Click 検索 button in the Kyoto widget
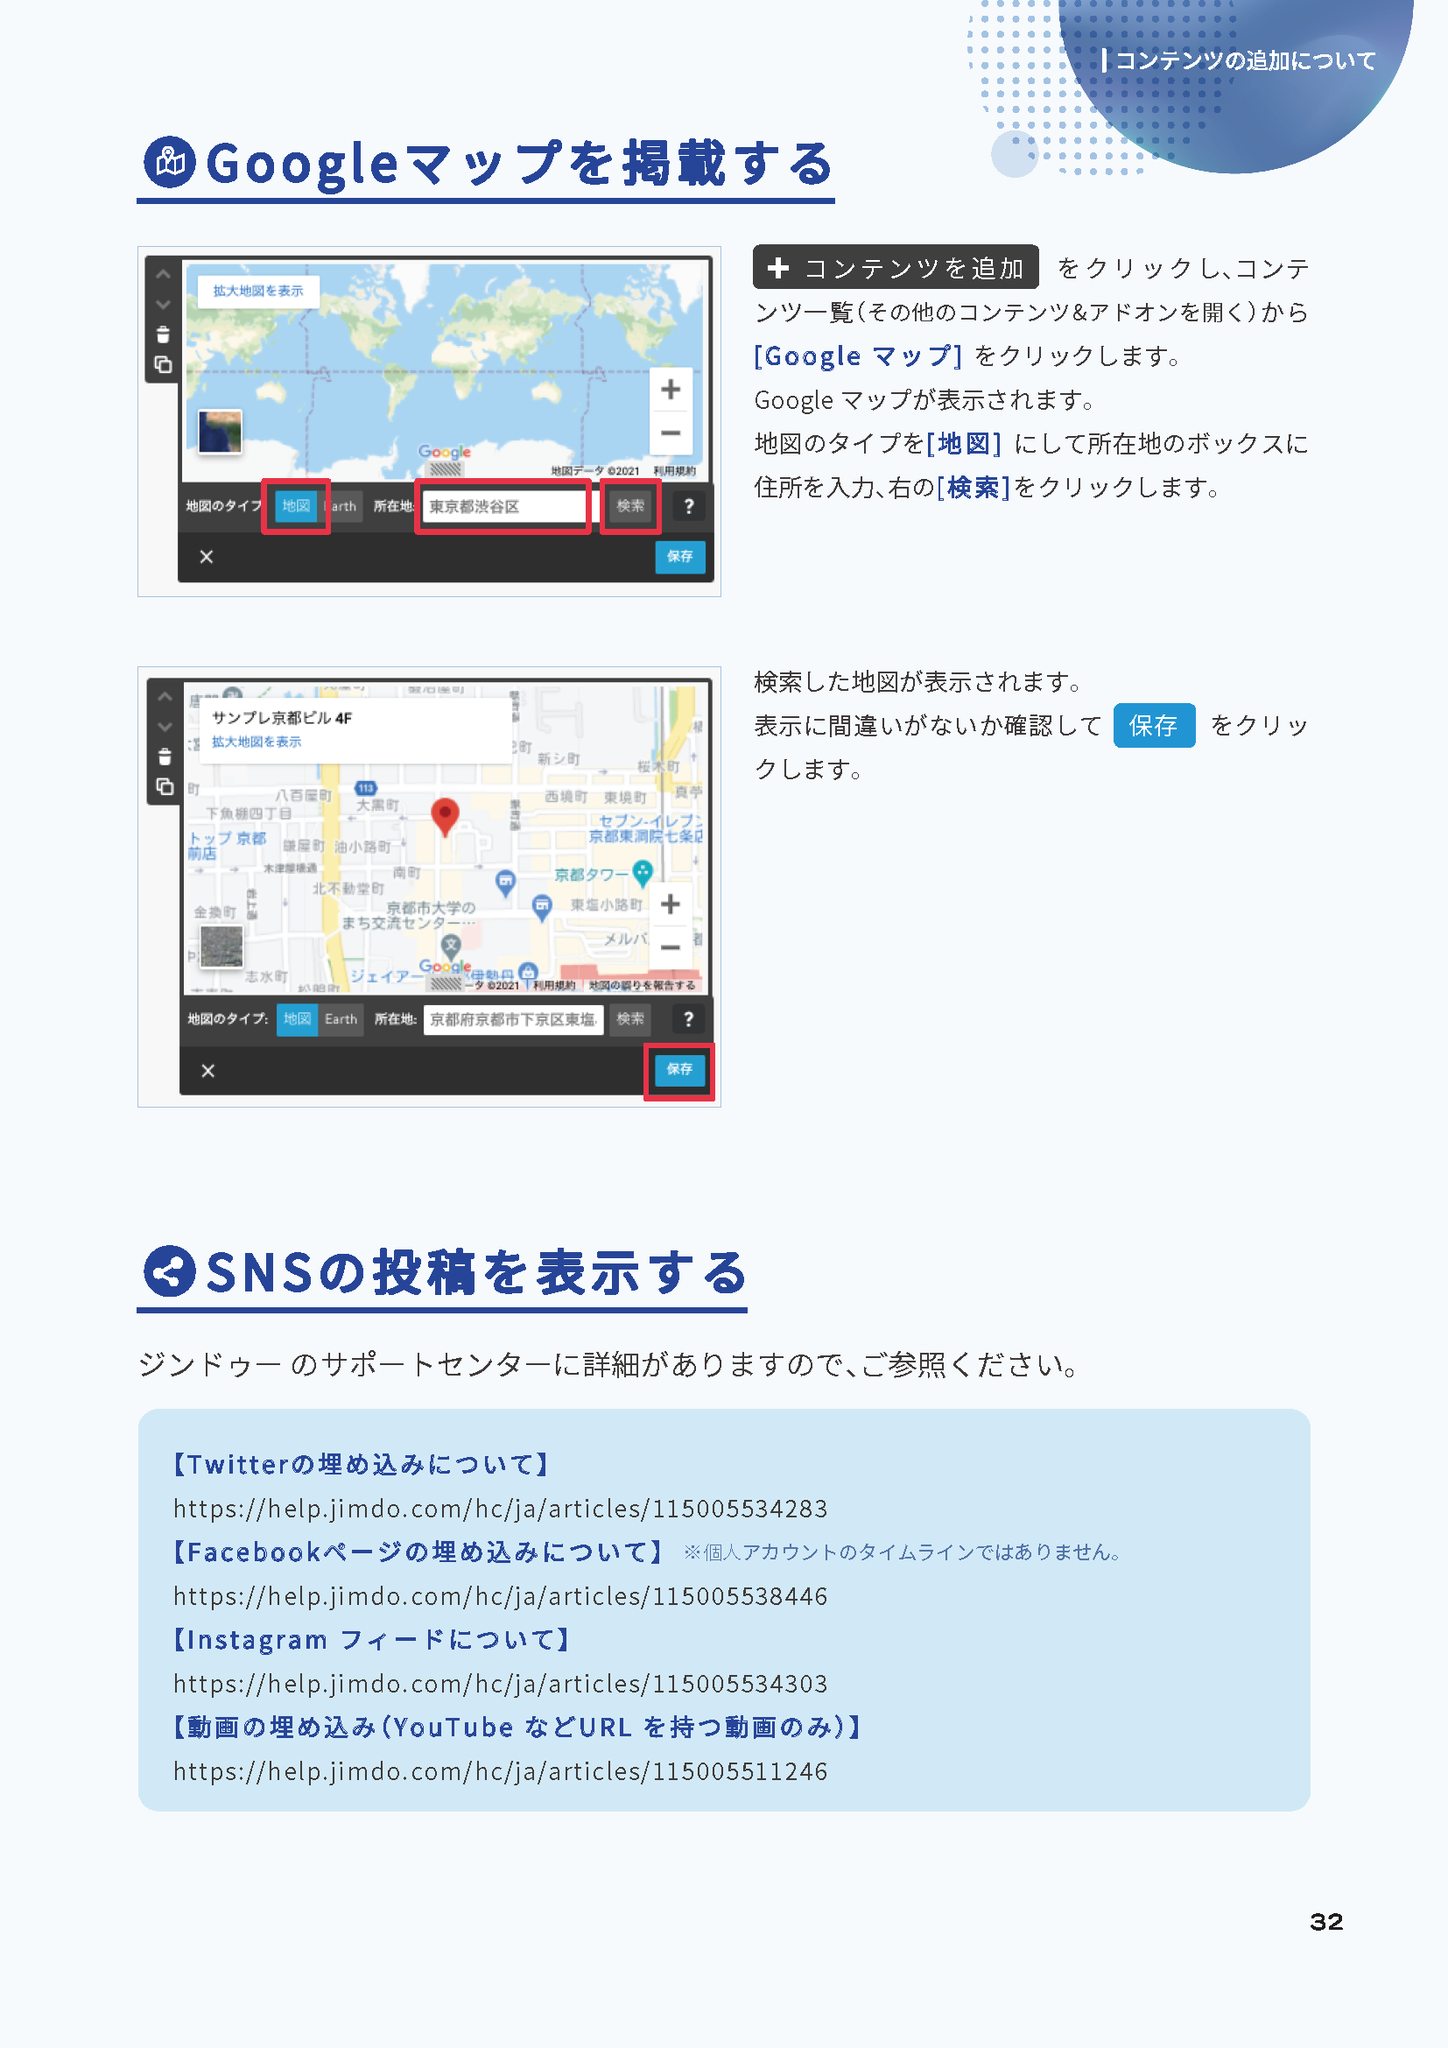This screenshot has width=1448, height=2048. coord(630,1019)
